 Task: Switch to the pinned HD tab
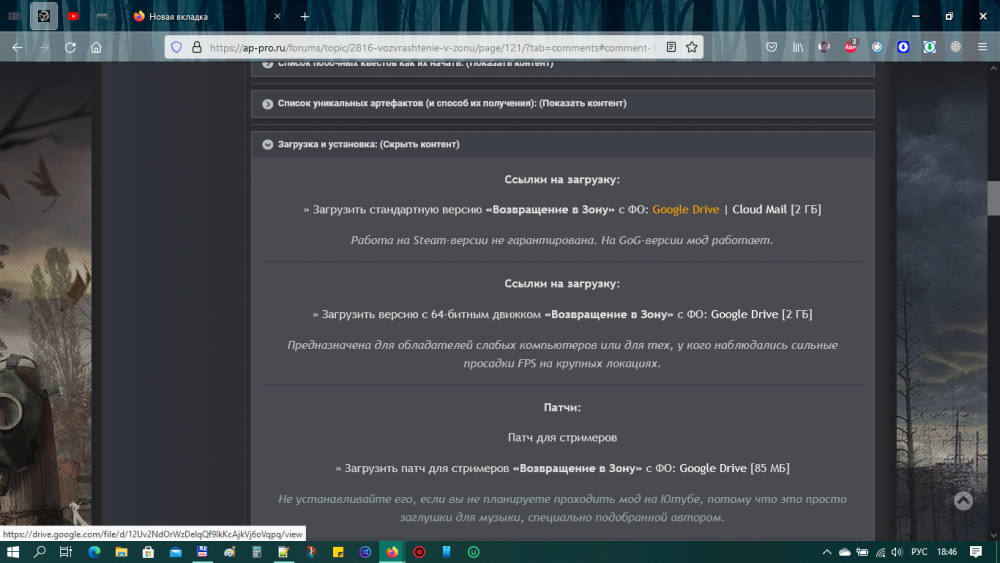point(15,17)
